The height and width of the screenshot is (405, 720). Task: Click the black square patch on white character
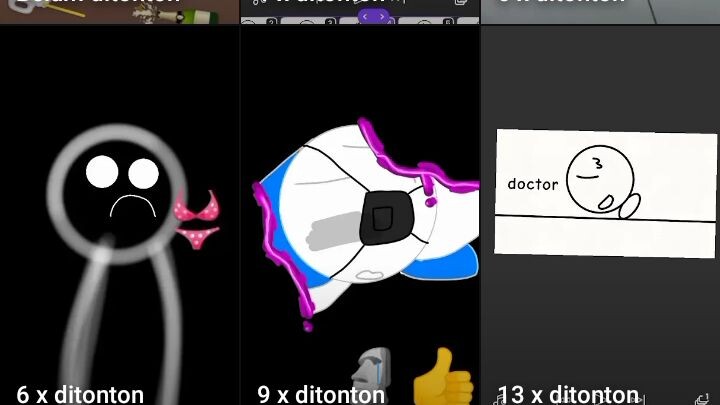click(x=380, y=213)
